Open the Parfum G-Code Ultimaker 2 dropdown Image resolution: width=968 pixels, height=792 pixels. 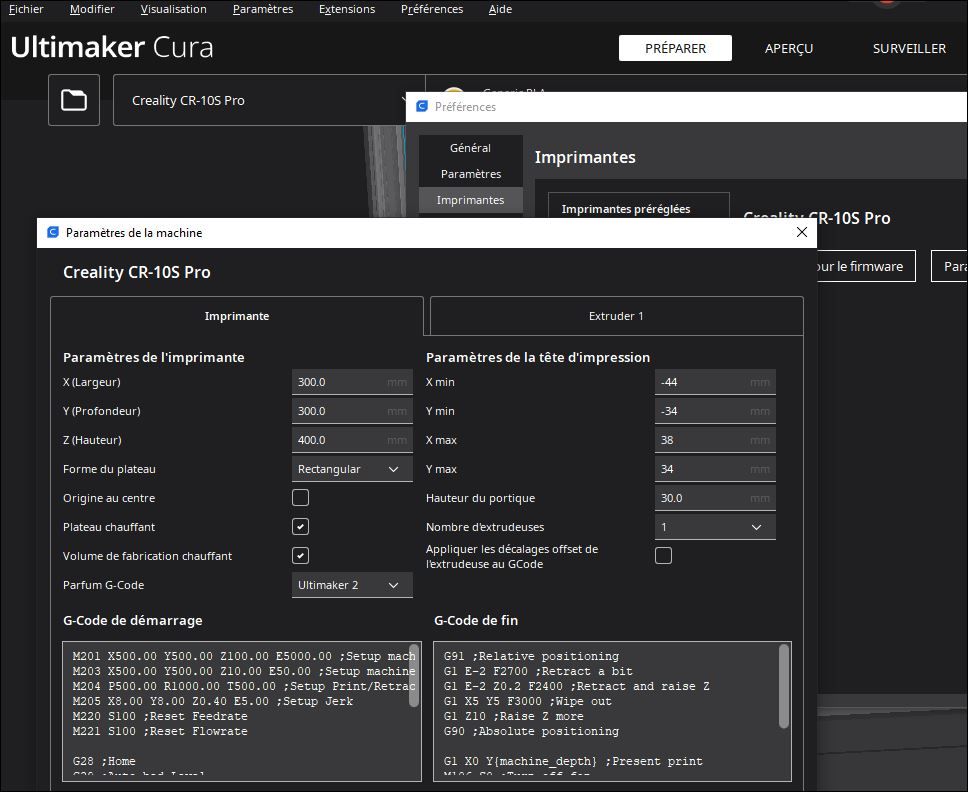(352, 585)
